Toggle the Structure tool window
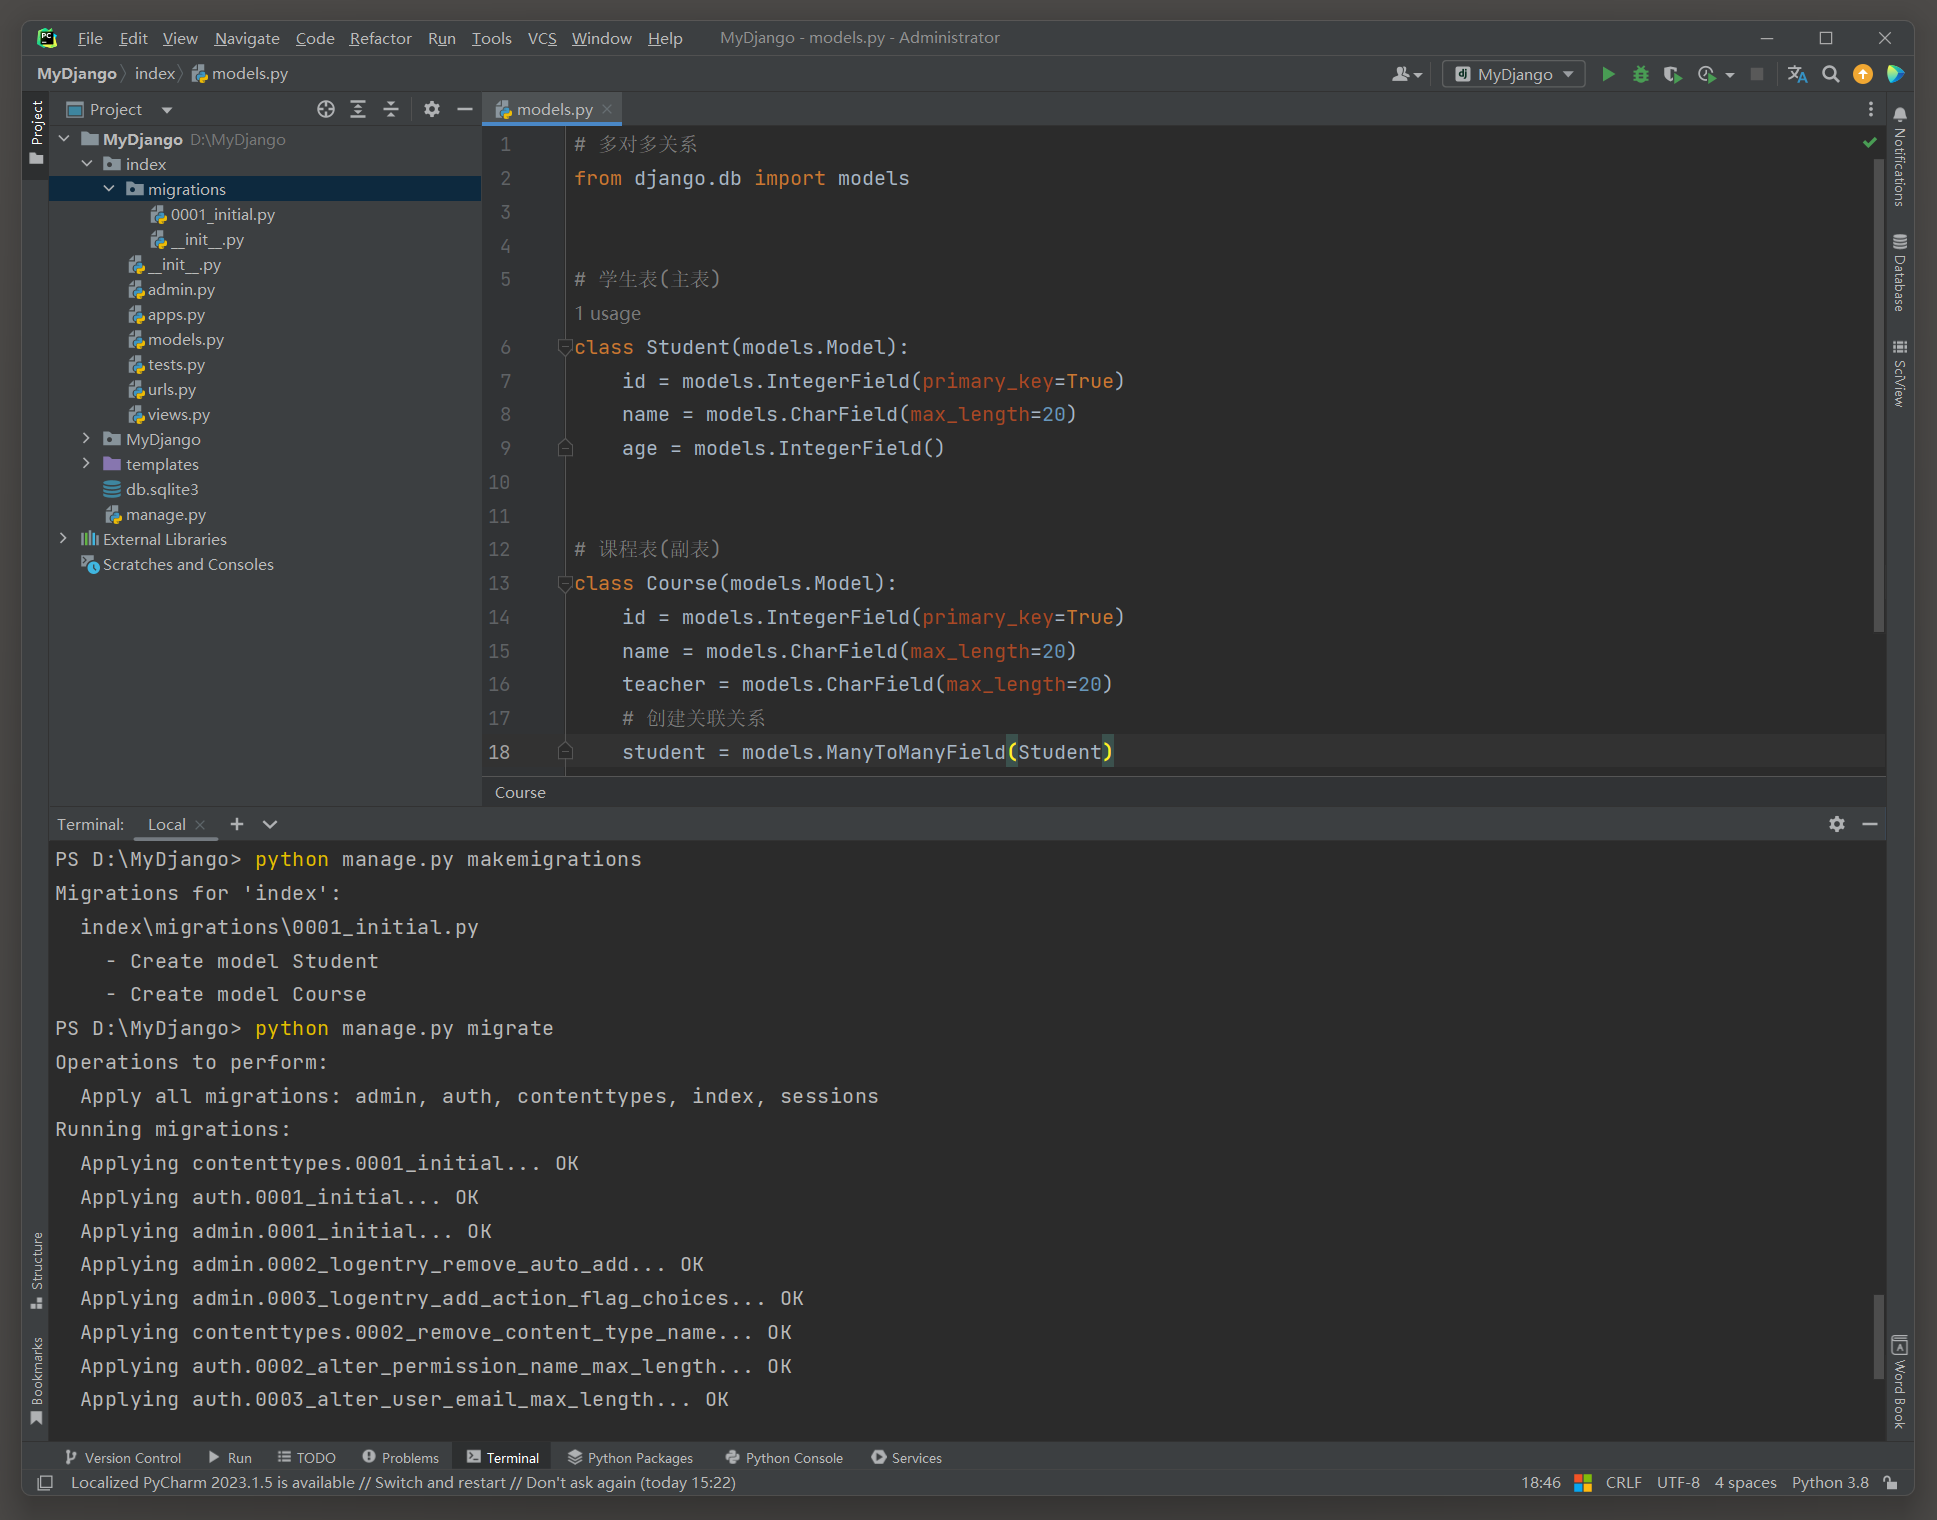 pyautogui.click(x=37, y=1270)
